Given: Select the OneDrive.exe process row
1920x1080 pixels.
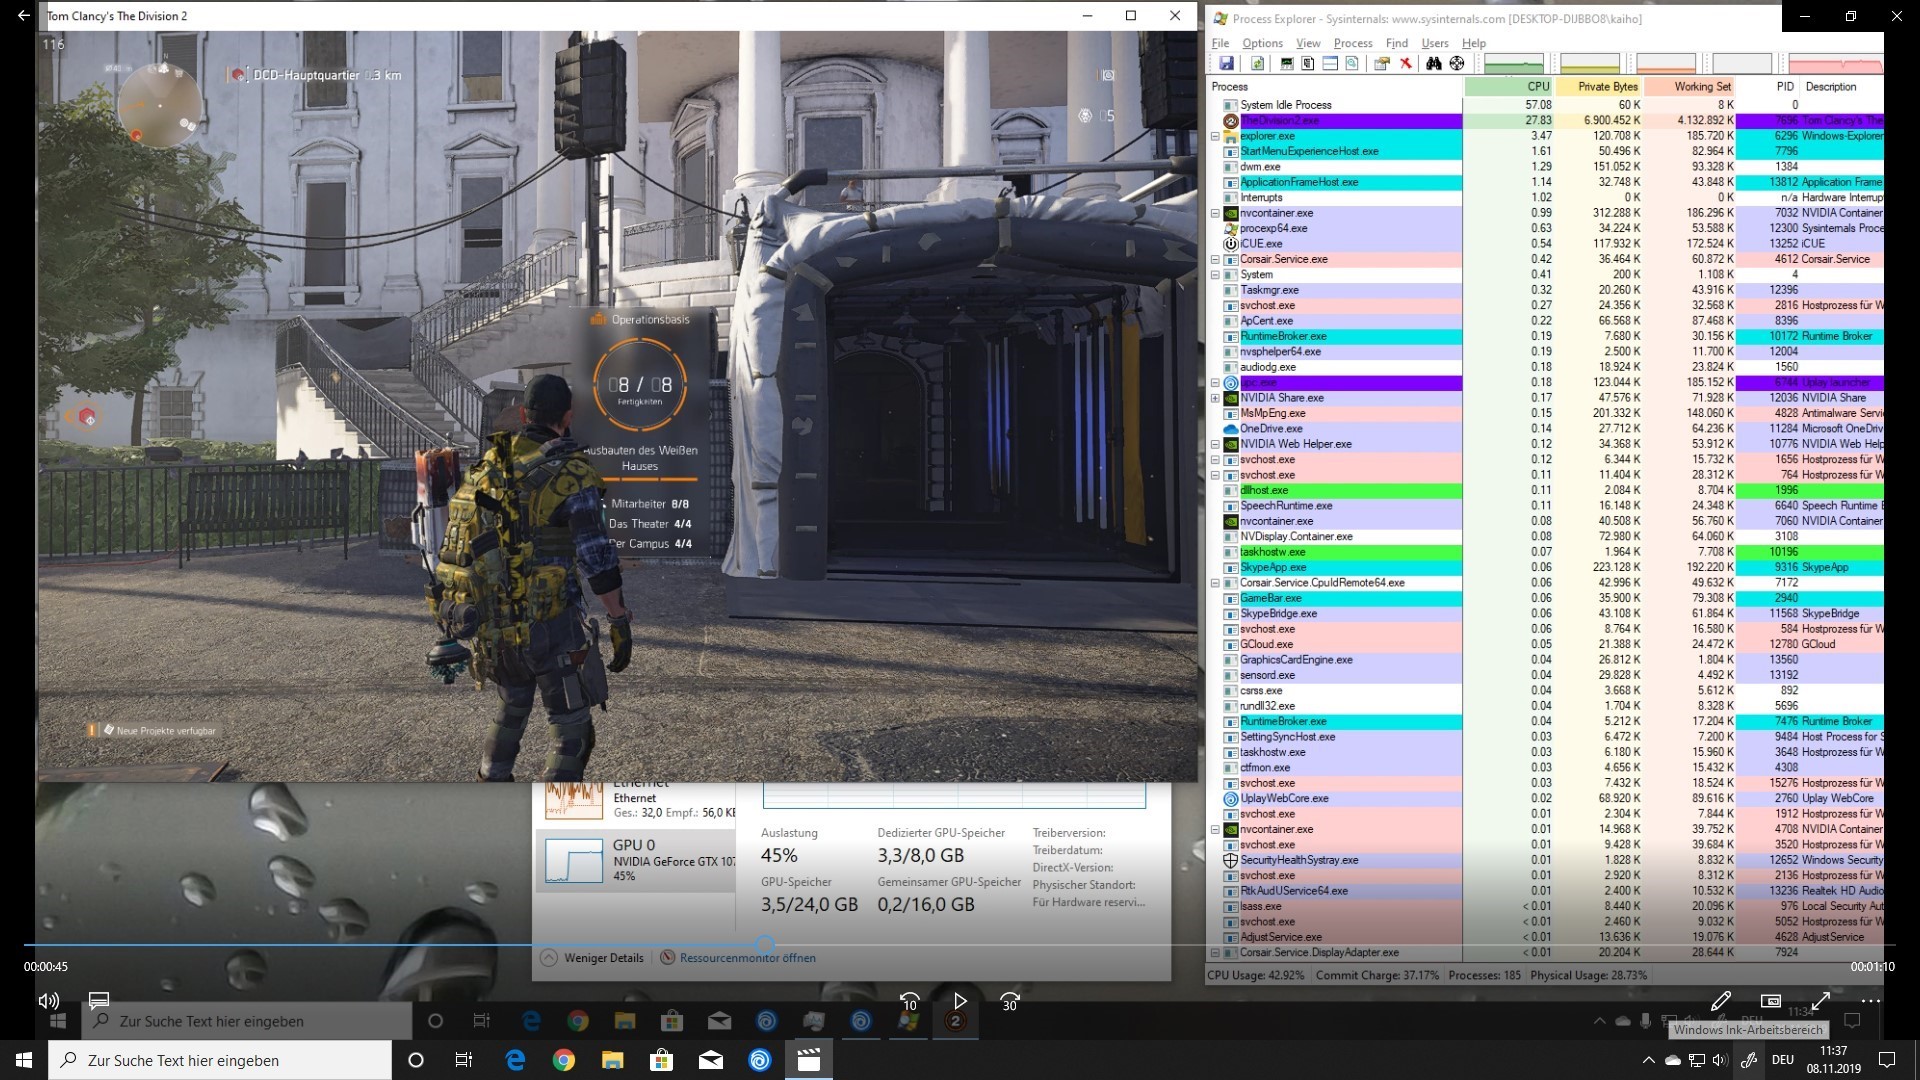Looking at the screenshot, I should click(x=1545, y=429).
